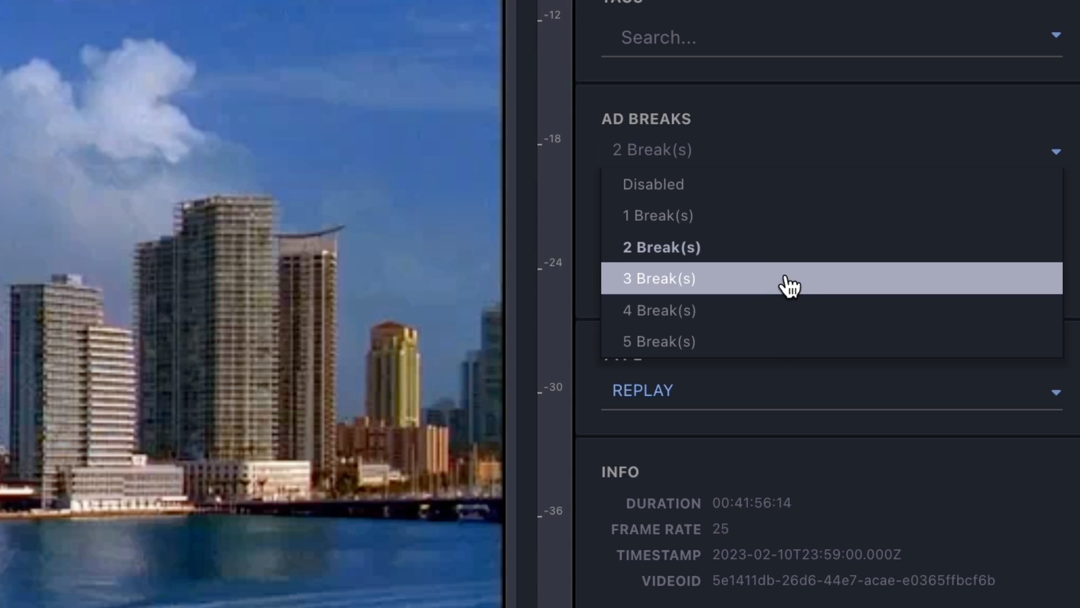Select 5 Break(s) from the menu
This screenshot has width=1080, height=608.
coord(831,342)
